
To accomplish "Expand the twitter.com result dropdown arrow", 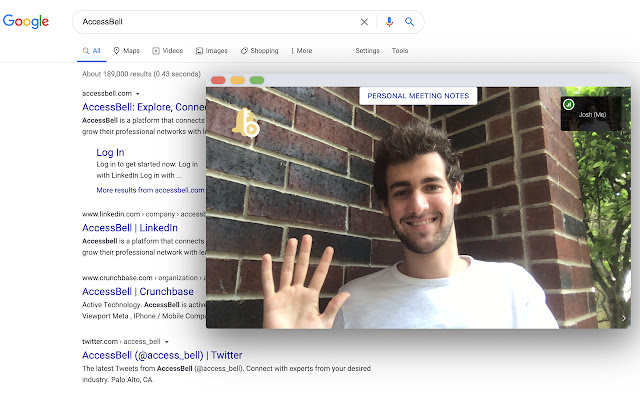I will point(167,342).
